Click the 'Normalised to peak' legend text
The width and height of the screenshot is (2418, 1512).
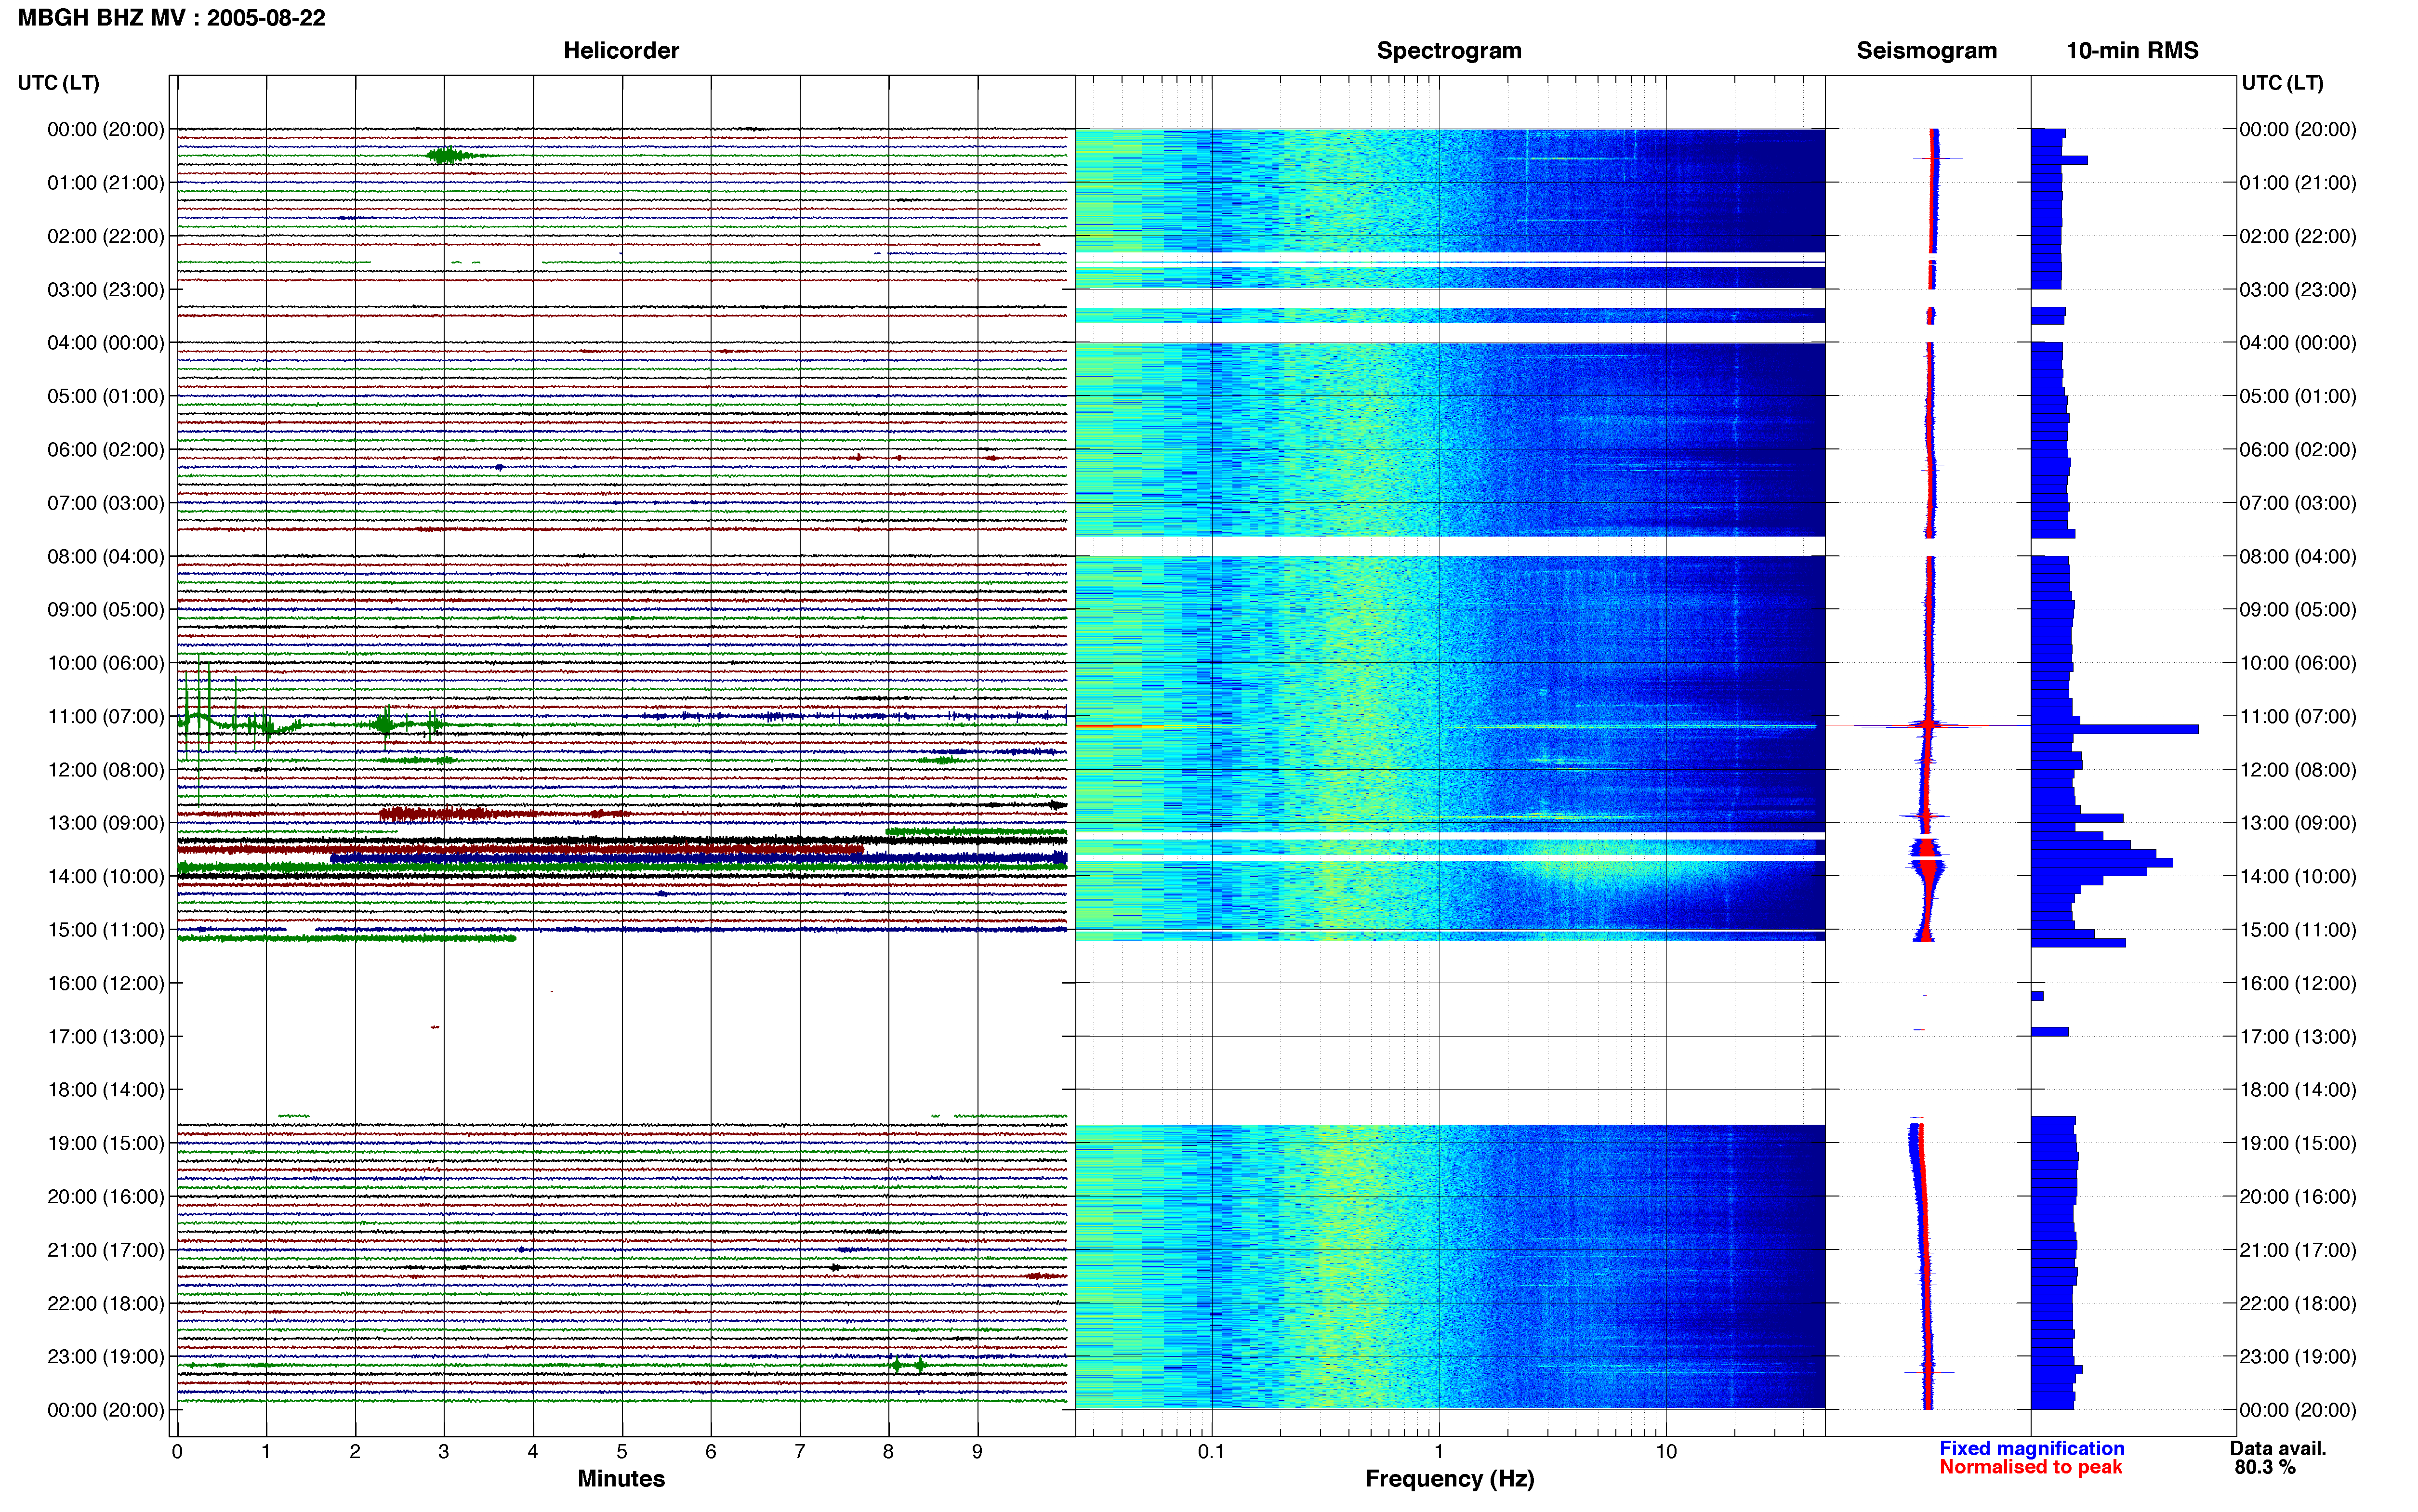[x=2030, y=1467]
